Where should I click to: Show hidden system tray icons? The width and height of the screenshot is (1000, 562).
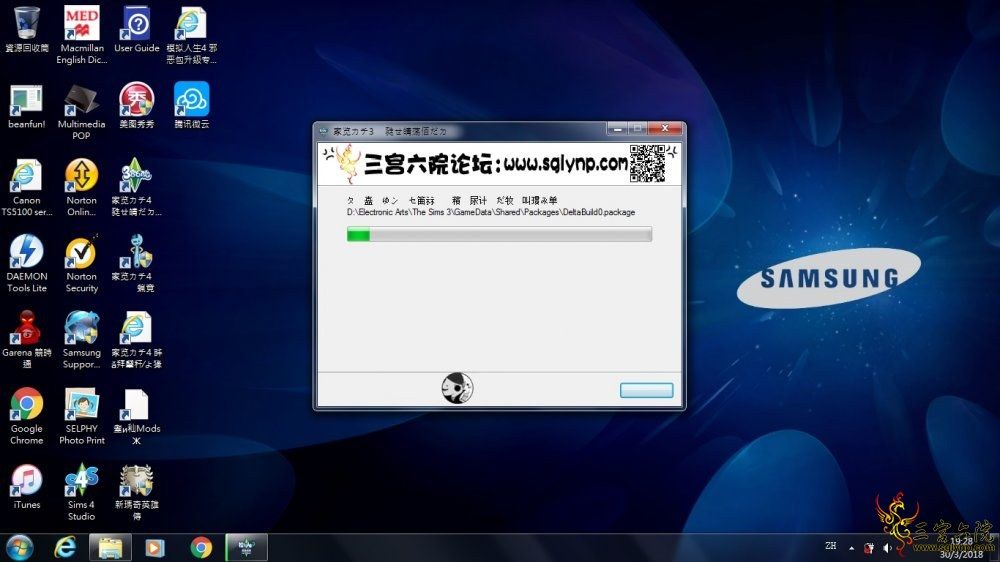click(851, 548)
